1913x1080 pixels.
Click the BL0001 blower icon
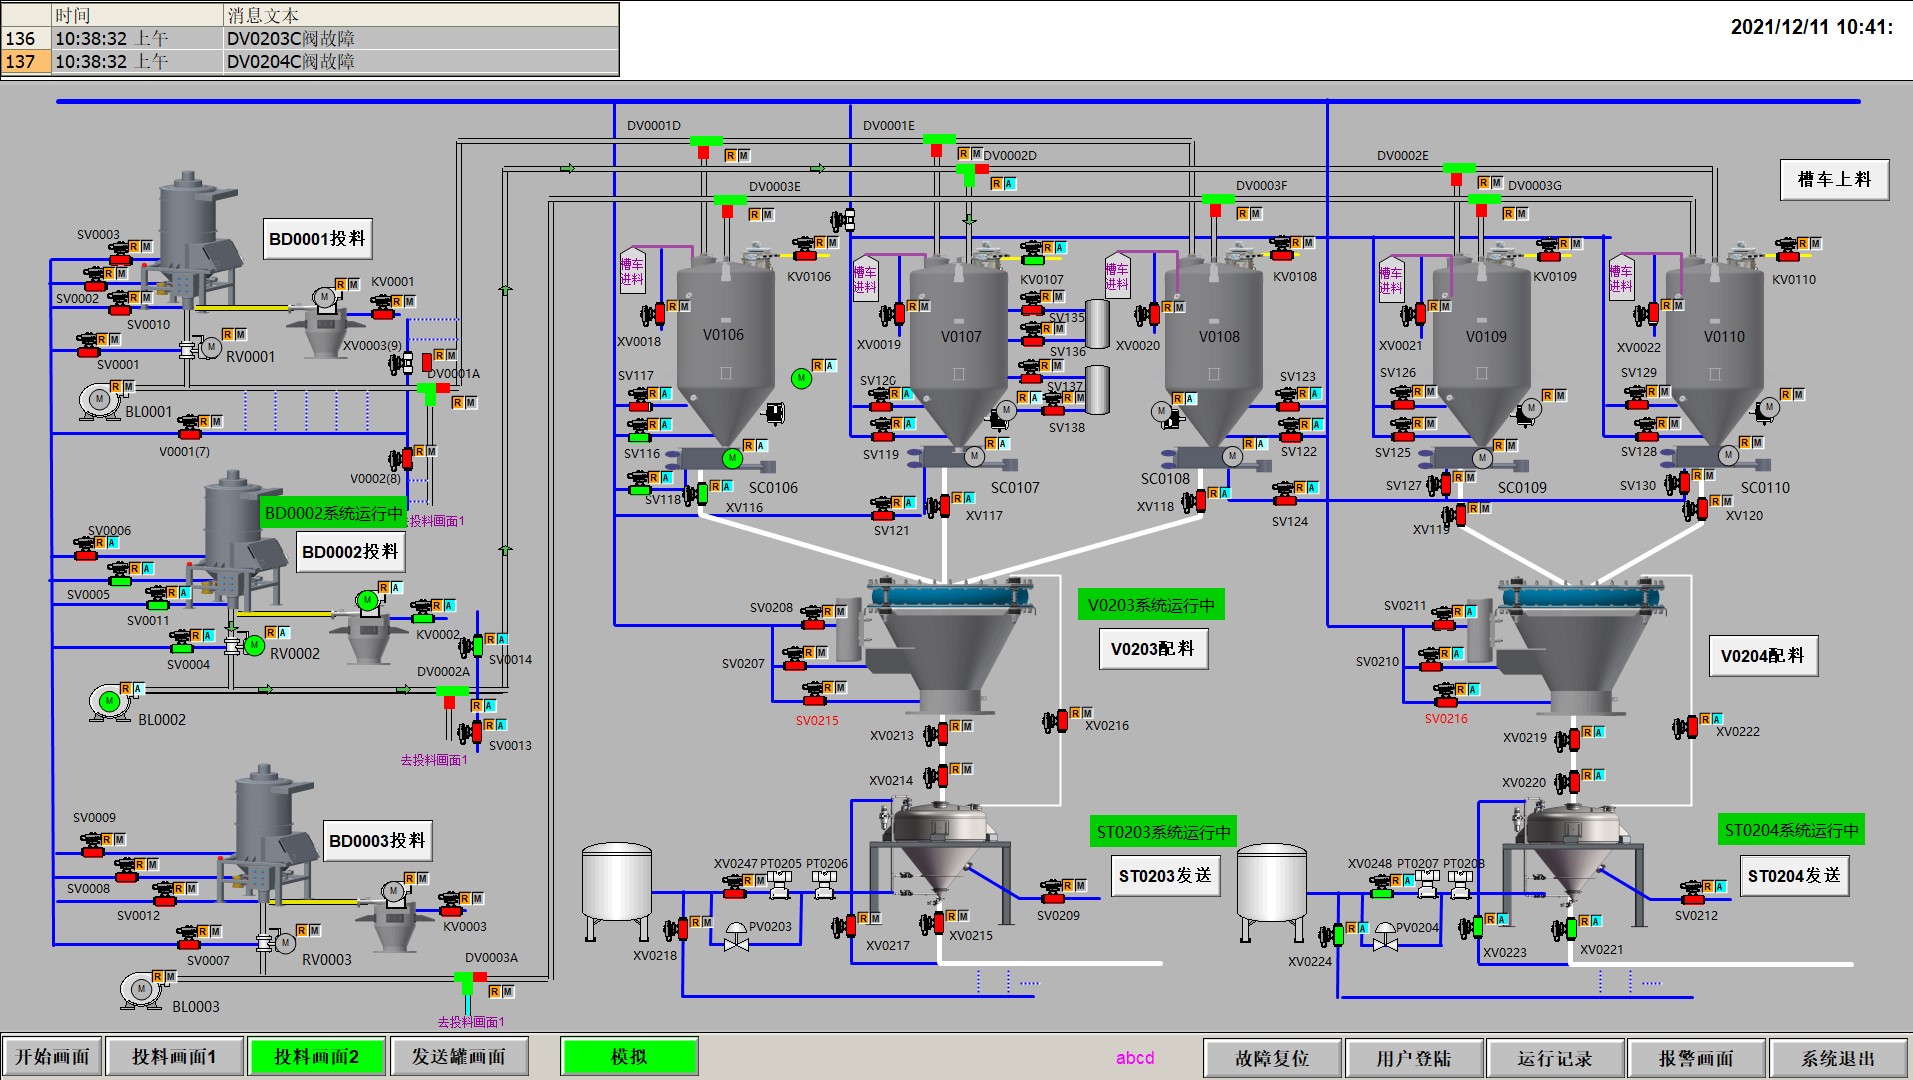click(99, 400)
